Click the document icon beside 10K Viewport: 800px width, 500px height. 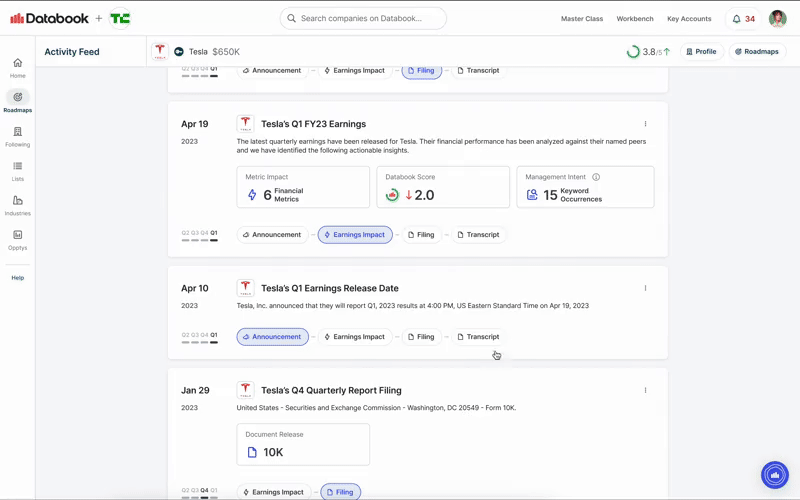click(252, 453)
